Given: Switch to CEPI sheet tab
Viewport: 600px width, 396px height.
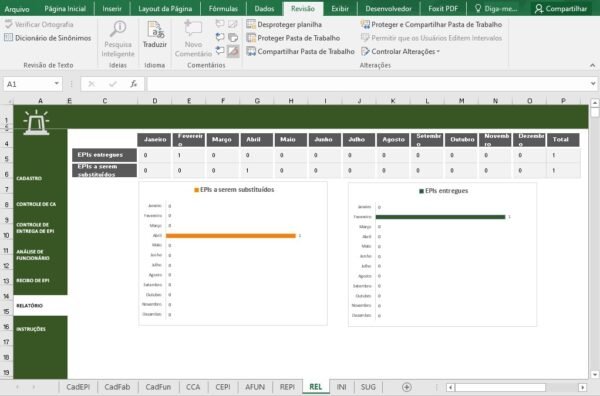Looking at the screenshot, I should 223,387.
